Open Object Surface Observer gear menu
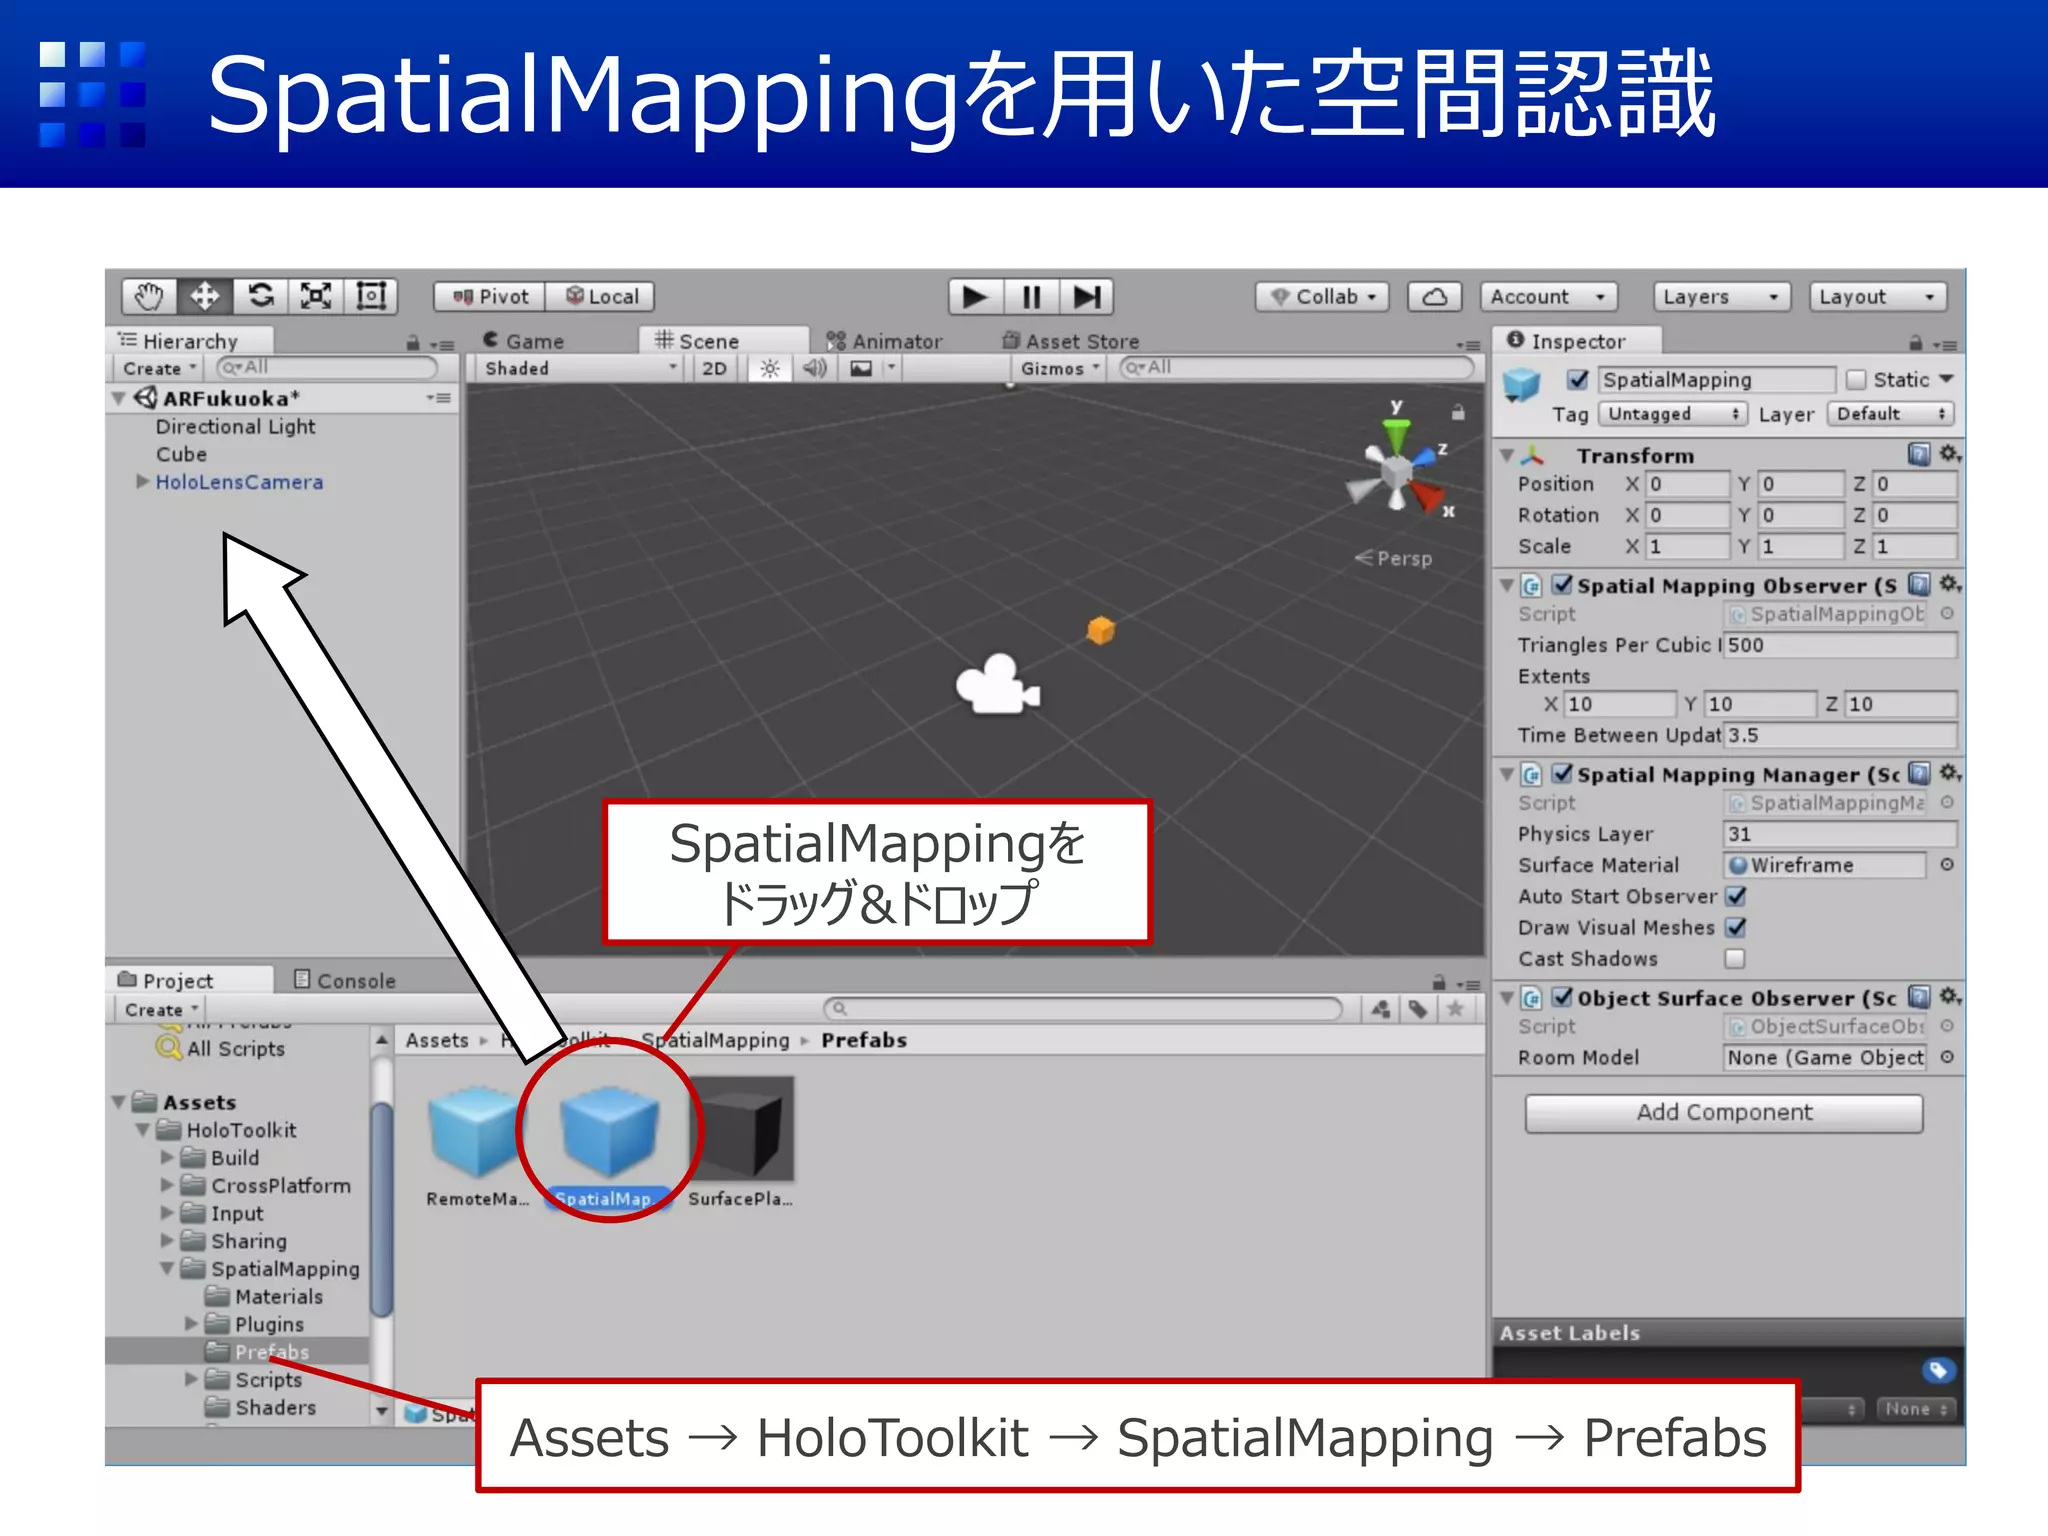This screenshot has width=2048, height=1536. click(1950, 997)
